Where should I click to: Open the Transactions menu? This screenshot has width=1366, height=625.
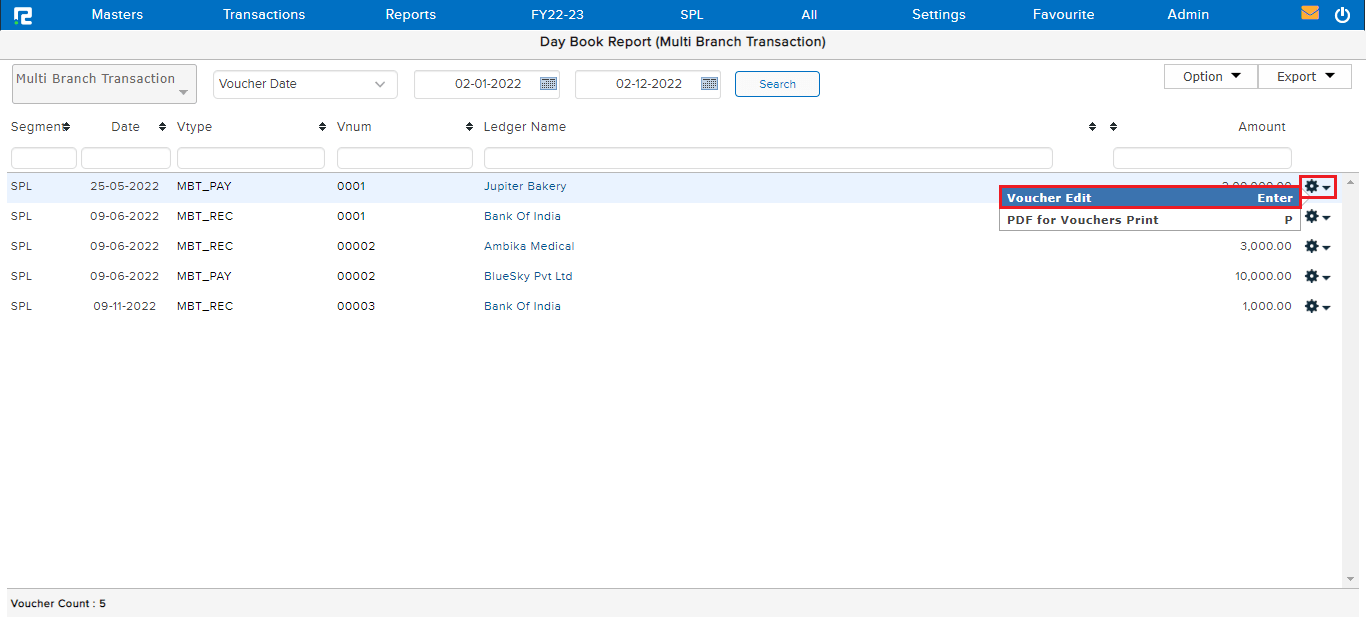264,15
